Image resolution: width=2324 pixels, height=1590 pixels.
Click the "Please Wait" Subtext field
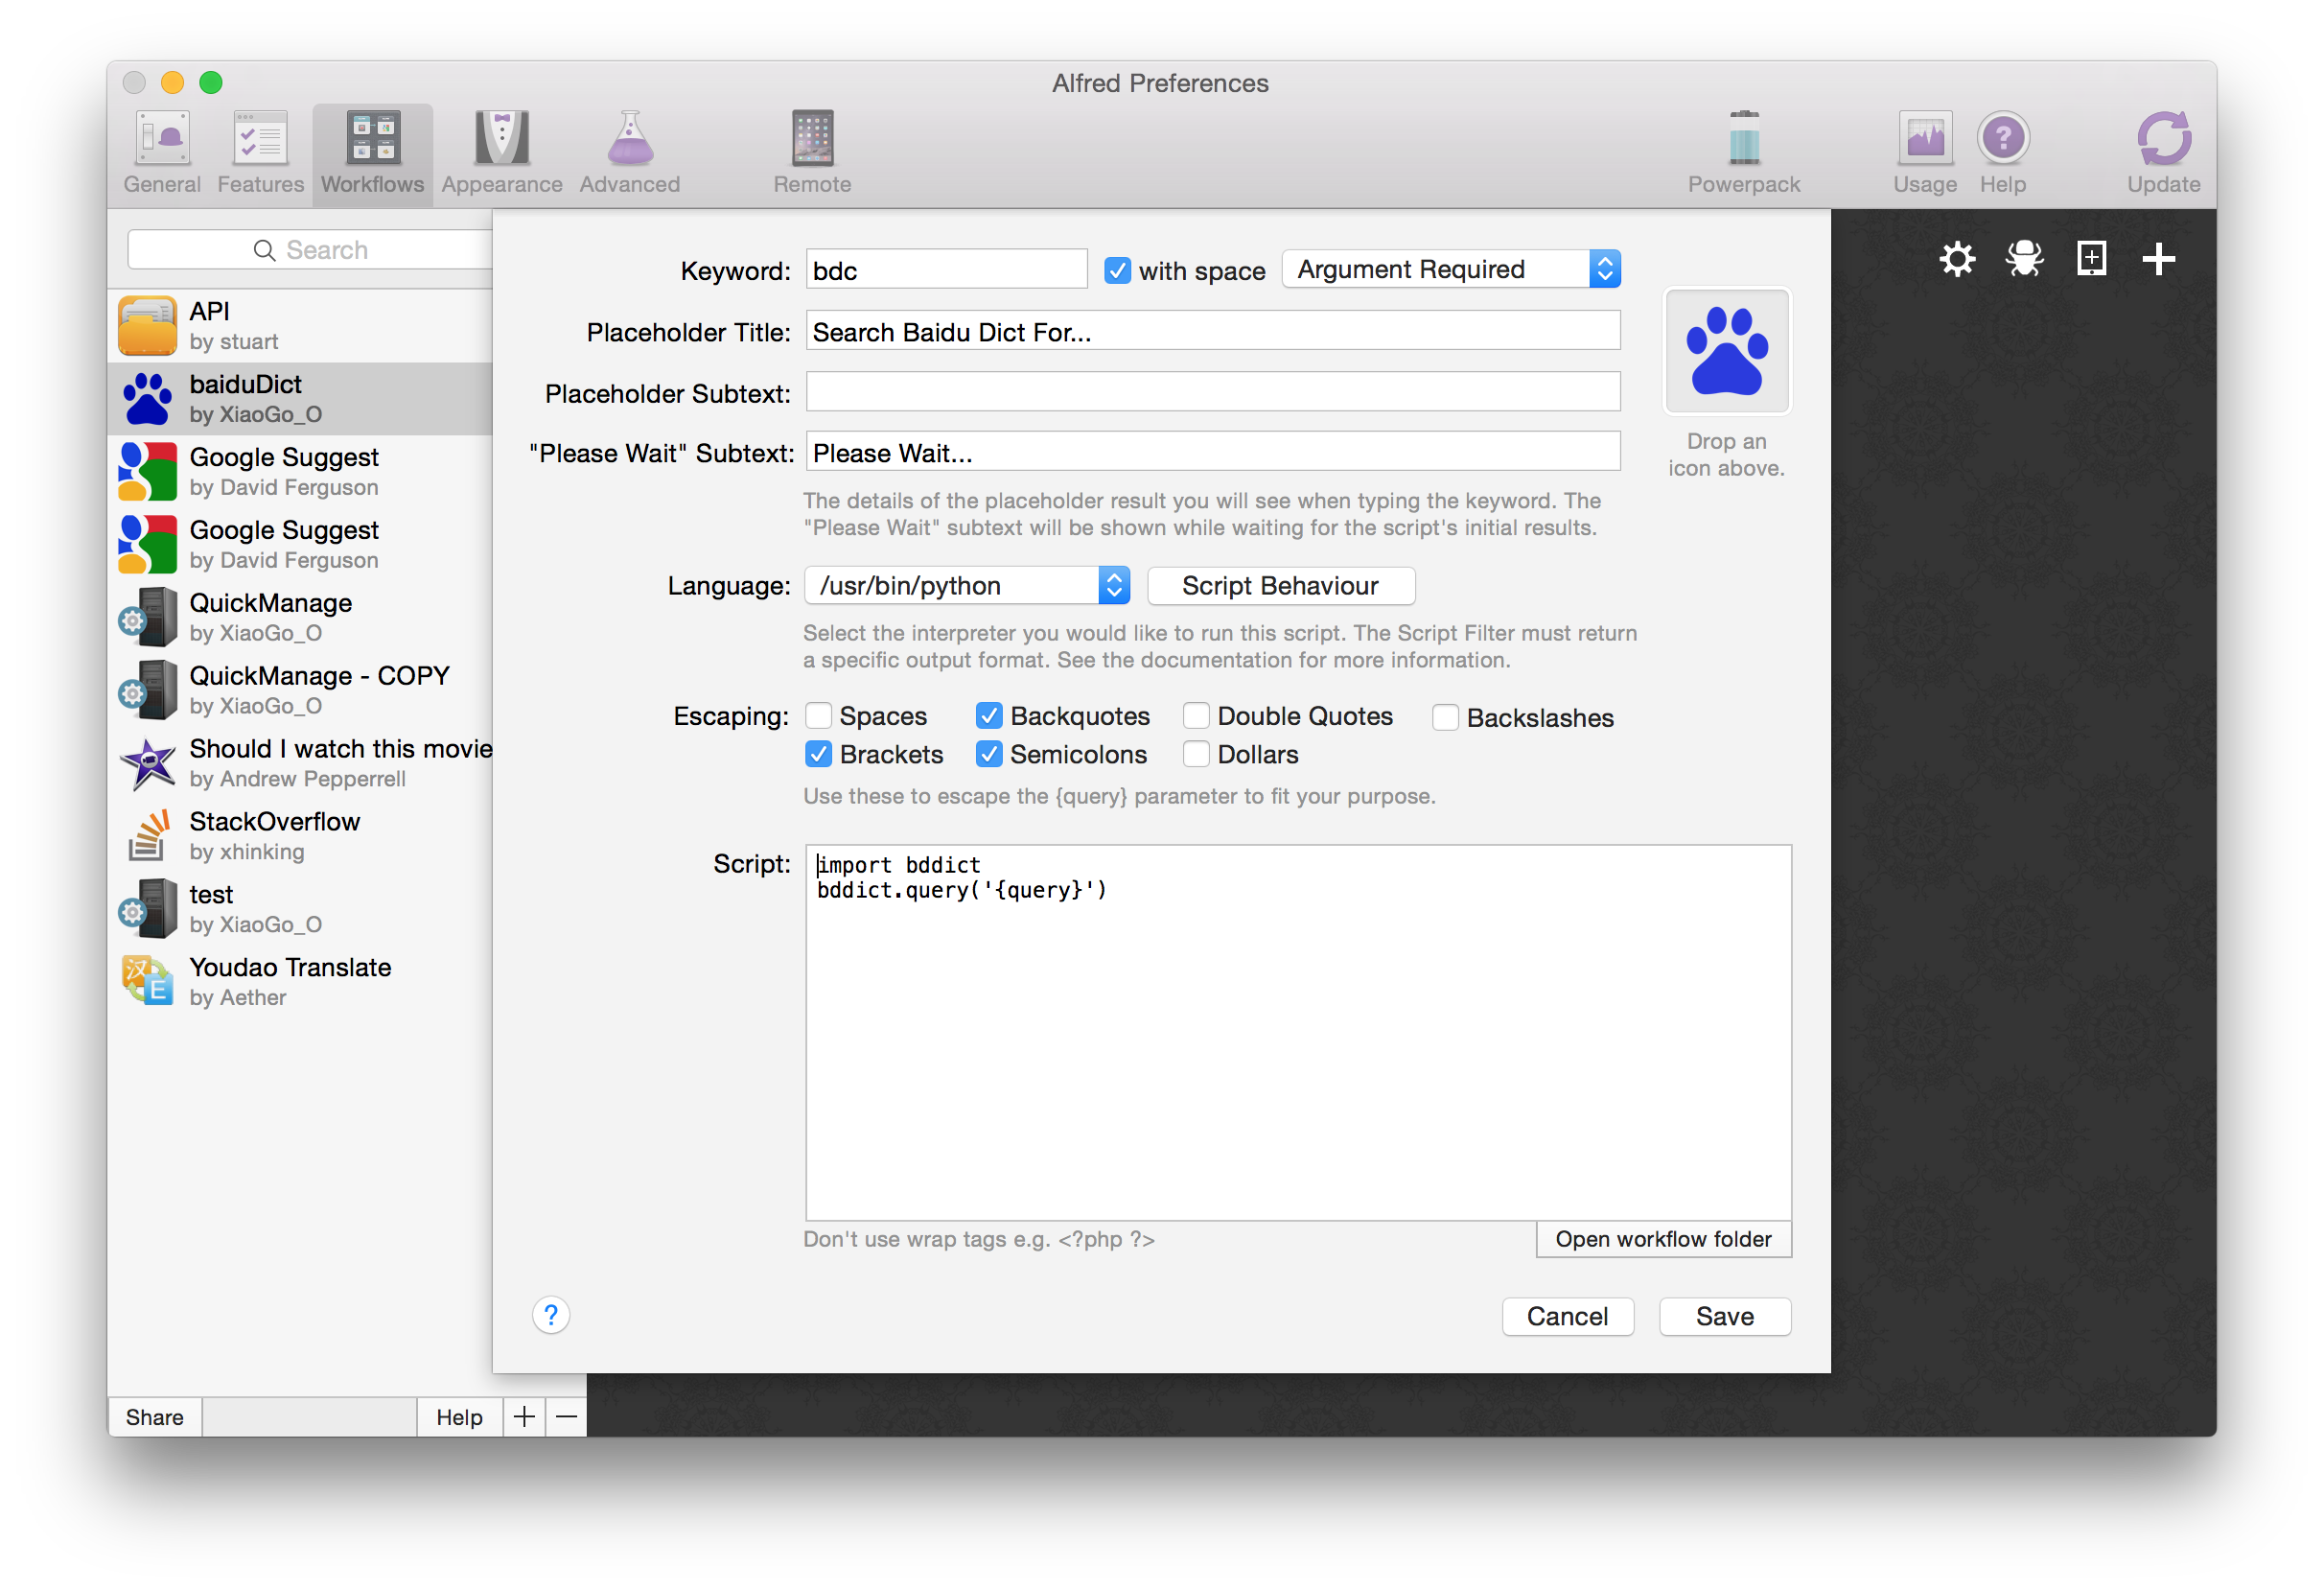1213,453
